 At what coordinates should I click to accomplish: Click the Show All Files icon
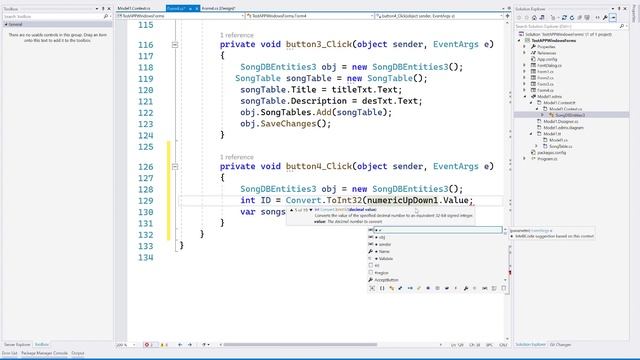coord(587,18)
